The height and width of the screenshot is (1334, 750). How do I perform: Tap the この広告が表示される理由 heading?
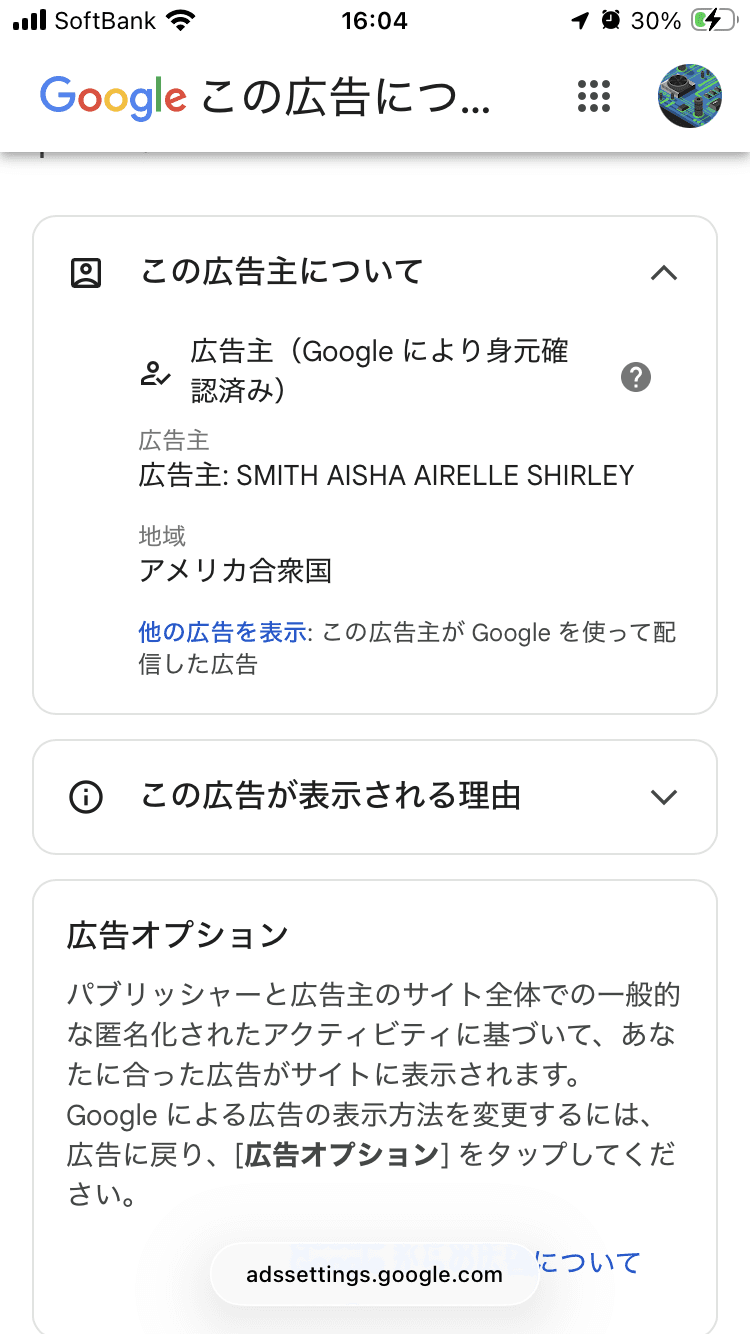point(330,797)
